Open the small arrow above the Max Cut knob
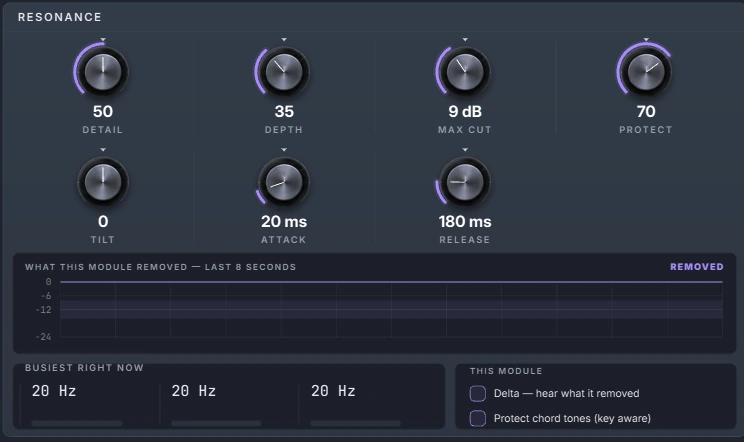This screenshot has width=744, height=442. 465,40
